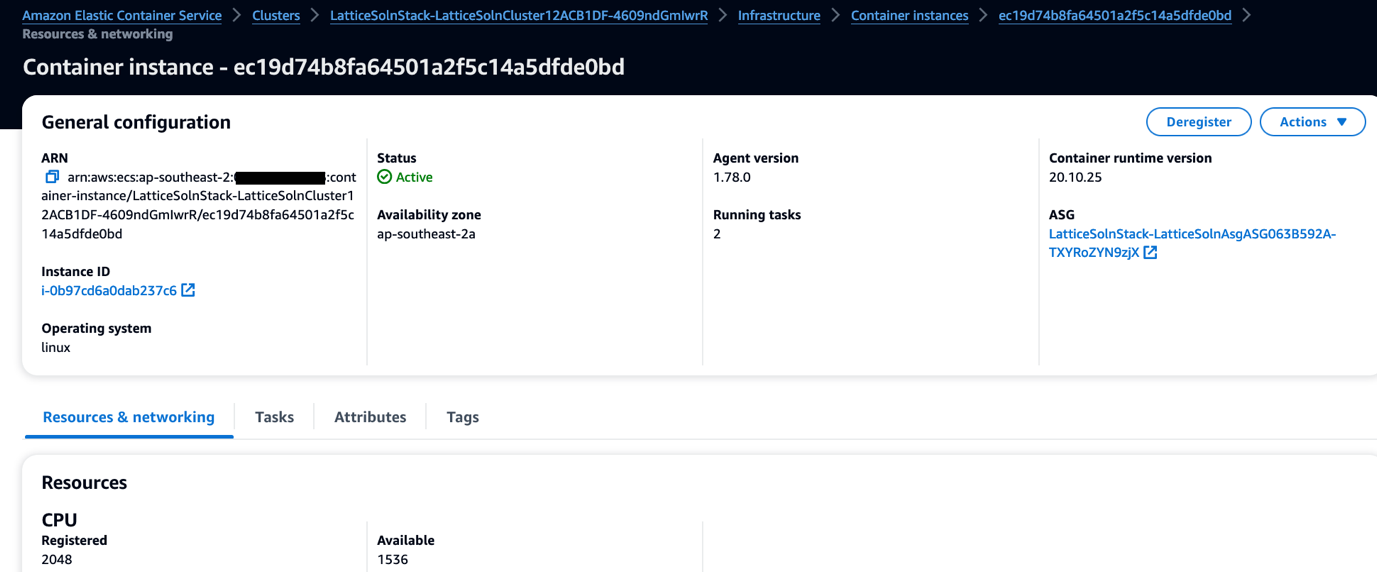Go to Infrastructure breadcrumb link

coord(779,15)
